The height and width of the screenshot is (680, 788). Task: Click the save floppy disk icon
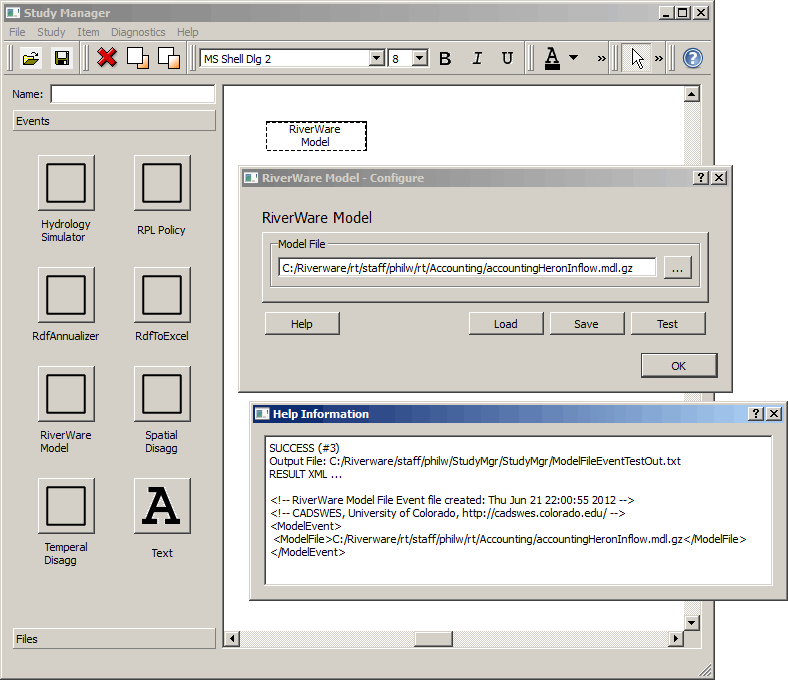tap(62, 58)
